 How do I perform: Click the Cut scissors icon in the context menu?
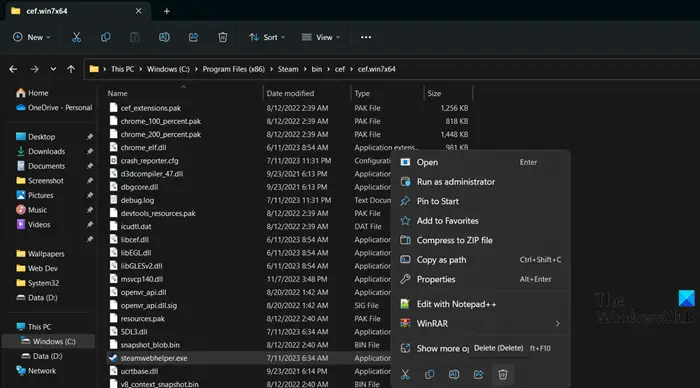point(405,375)
